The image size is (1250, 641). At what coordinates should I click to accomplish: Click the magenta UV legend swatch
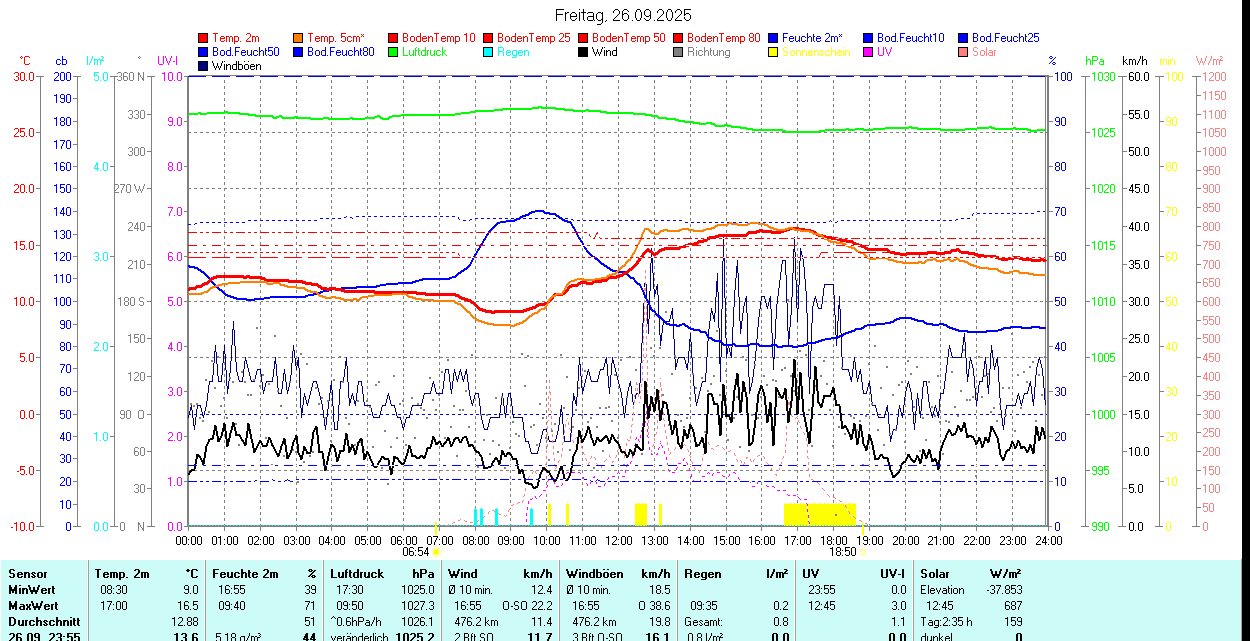[869, 52]
